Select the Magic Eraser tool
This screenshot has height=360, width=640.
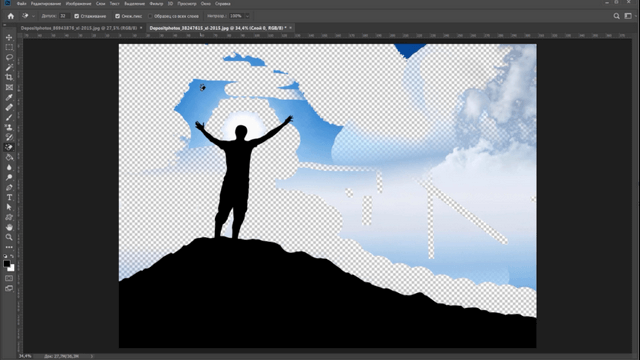click(9, 147)
